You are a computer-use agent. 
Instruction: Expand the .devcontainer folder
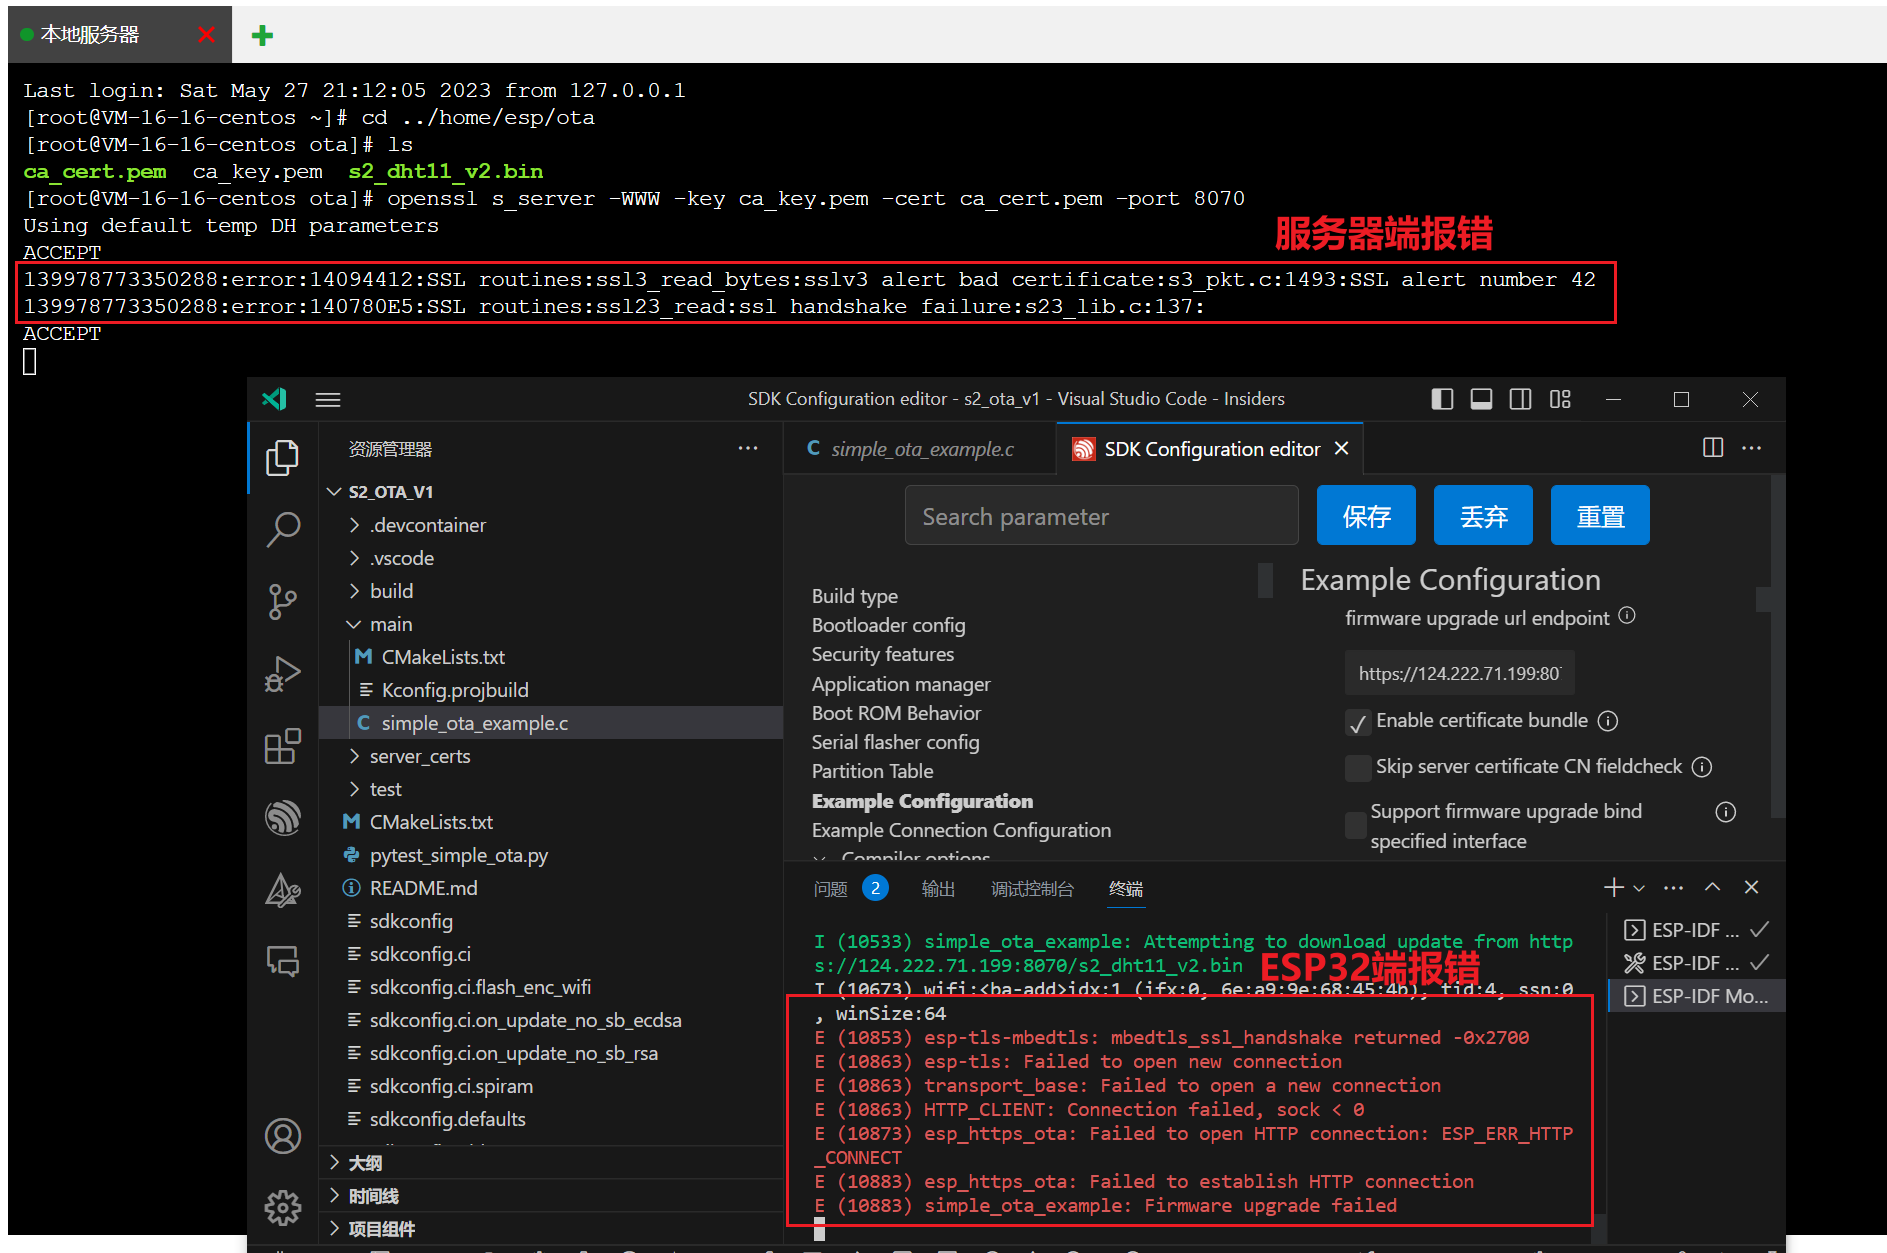click(354, 524)
